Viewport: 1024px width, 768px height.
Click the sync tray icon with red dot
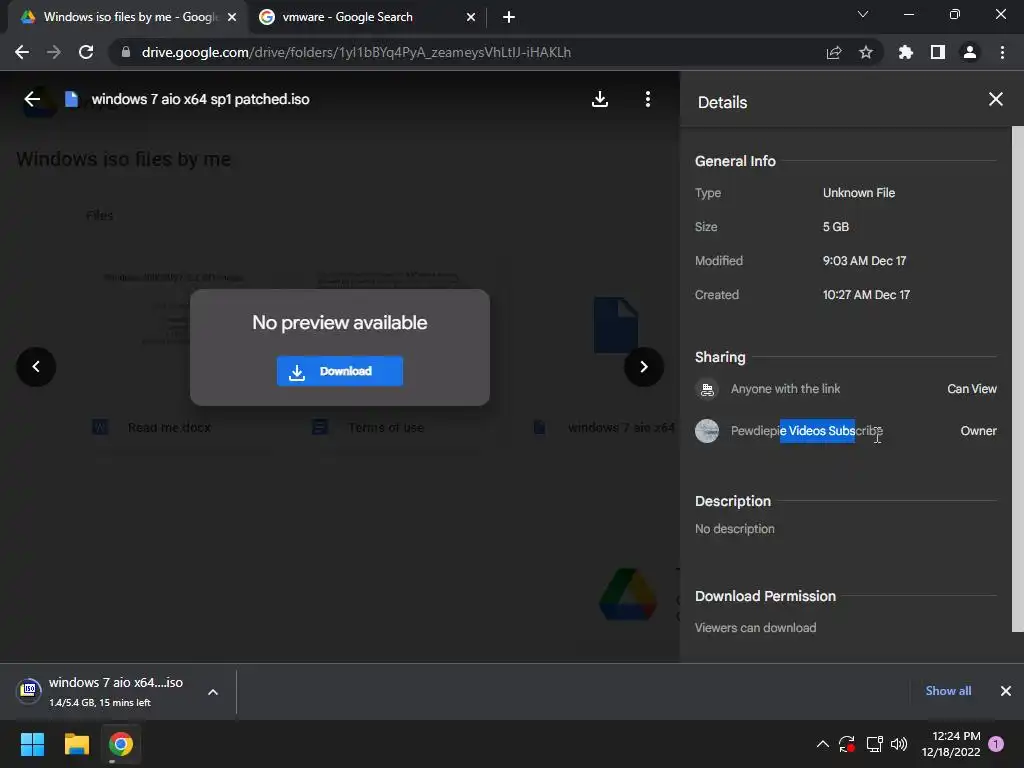846,744
